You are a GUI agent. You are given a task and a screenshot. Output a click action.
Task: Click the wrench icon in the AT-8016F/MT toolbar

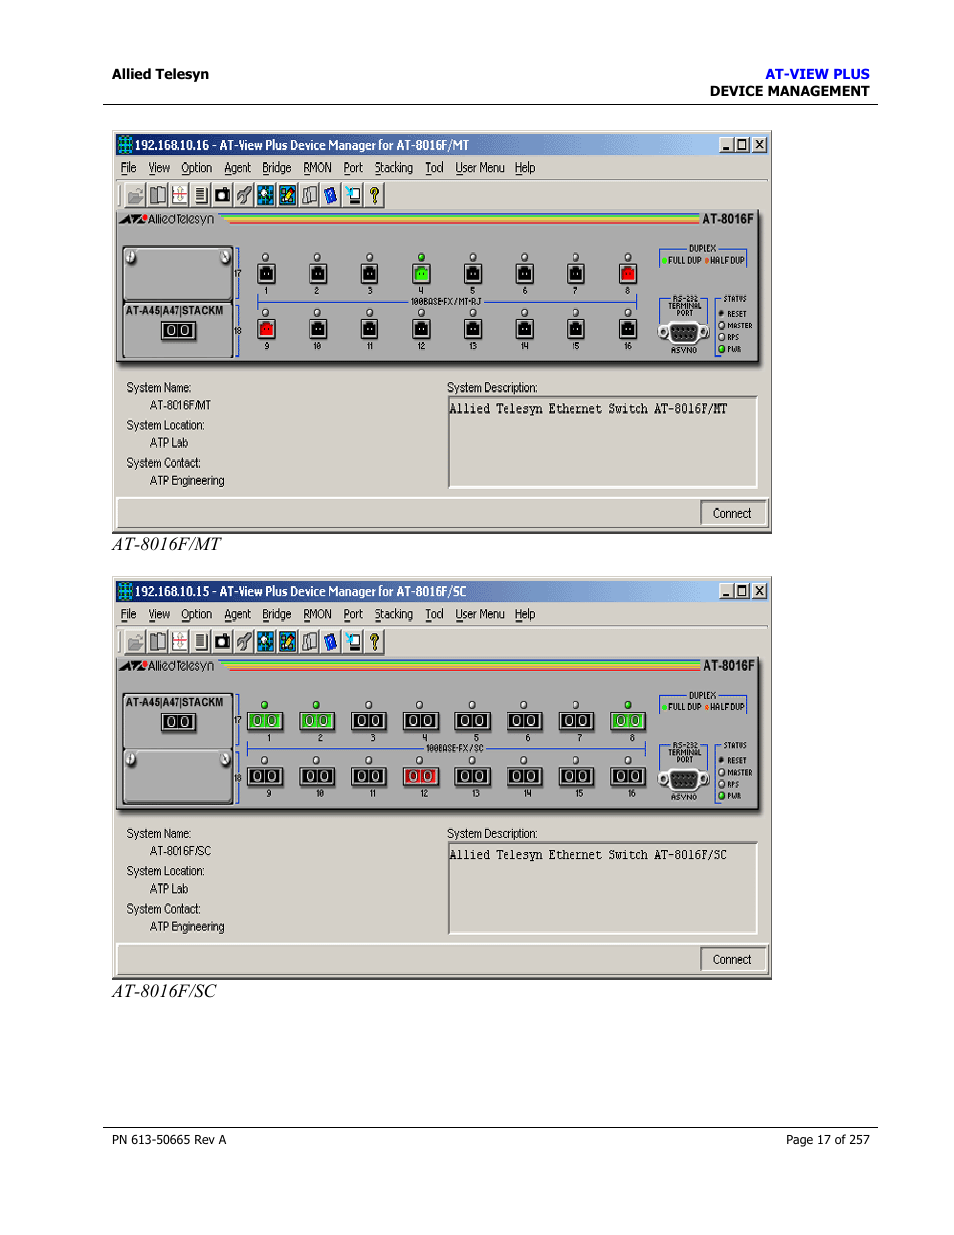point(244,196)
